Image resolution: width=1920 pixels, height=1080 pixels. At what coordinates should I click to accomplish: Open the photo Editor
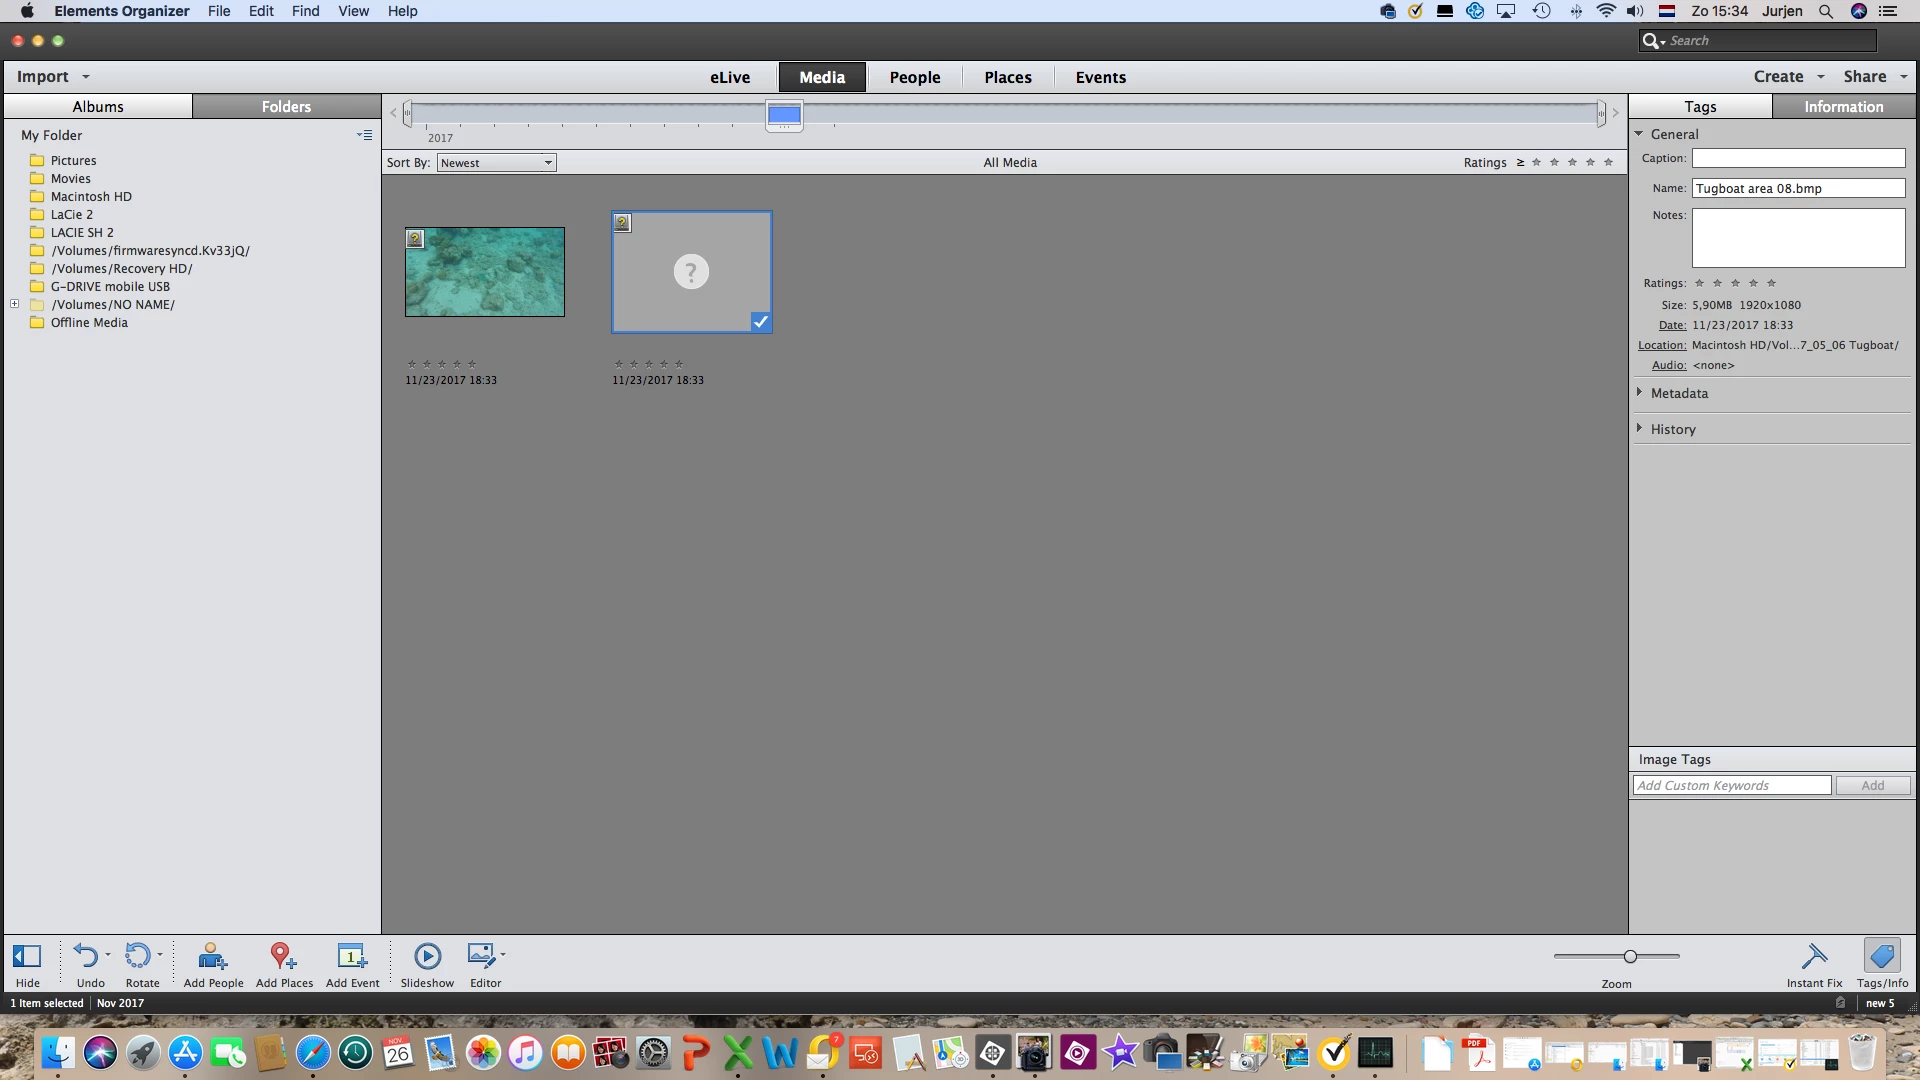(x=482, y=957)
